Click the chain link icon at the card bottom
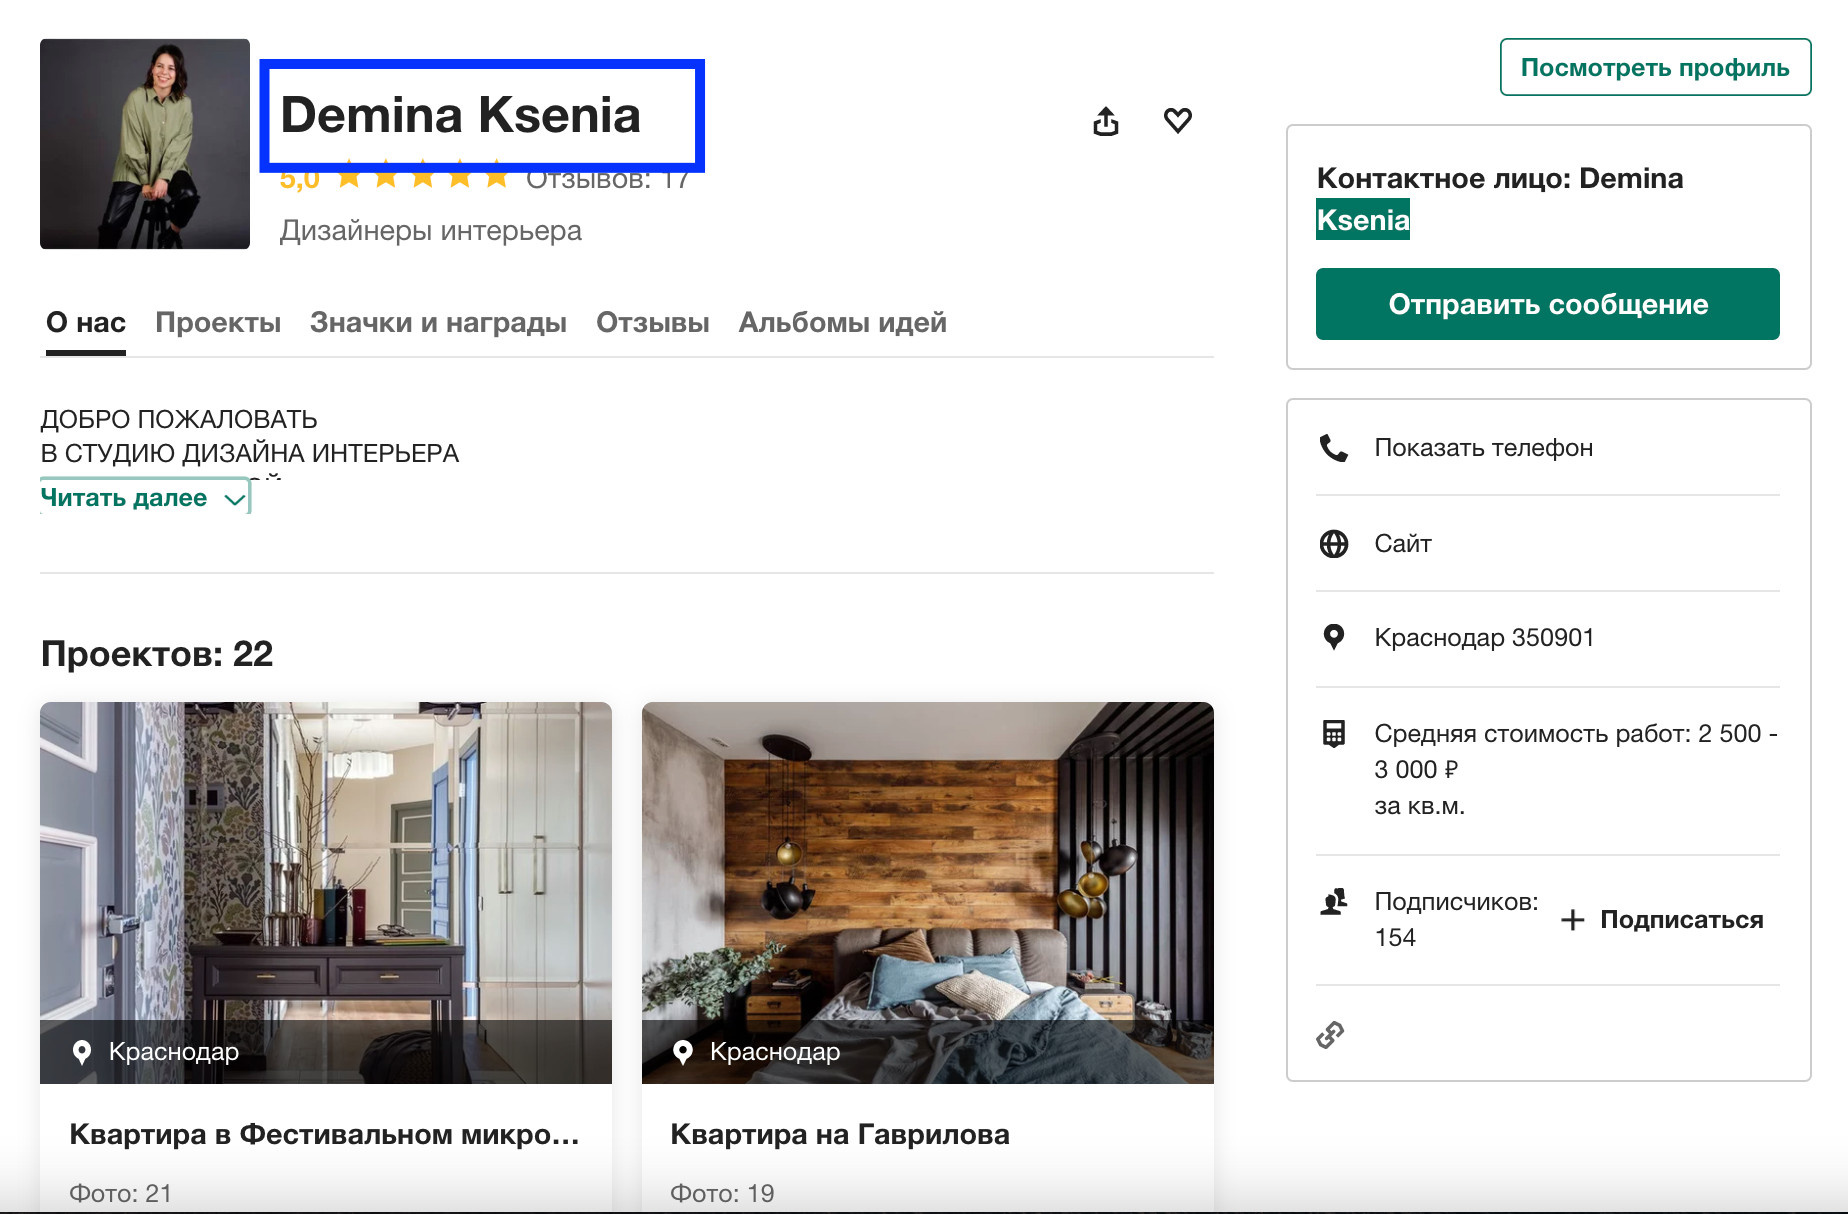Screen dimensions: 1848x1214 1332,1034
